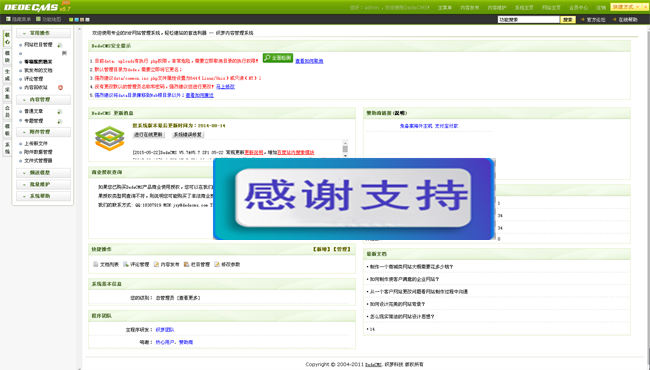
Task: Open 普通文章 in the sidebar
Action: point(34,111)
